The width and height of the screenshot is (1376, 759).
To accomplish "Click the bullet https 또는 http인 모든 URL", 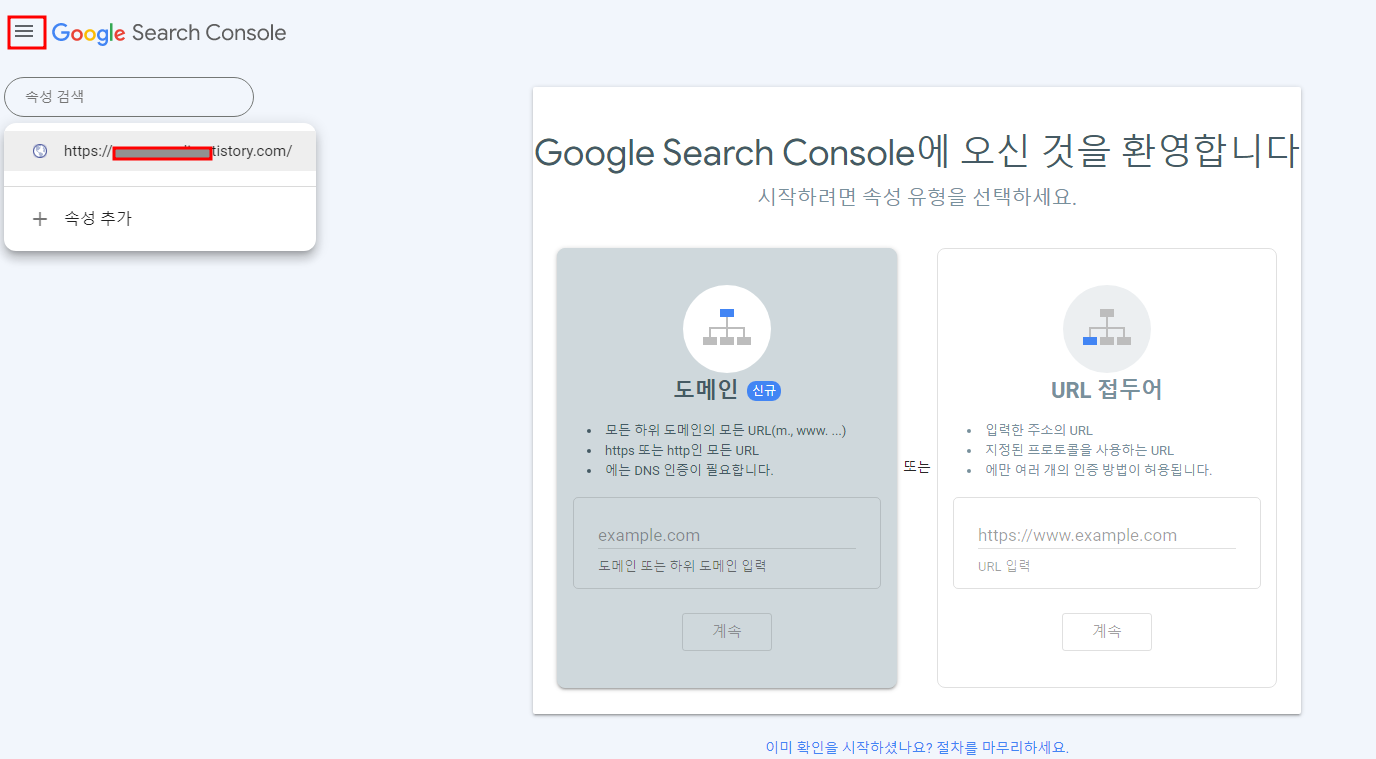I will coord(682,450).
